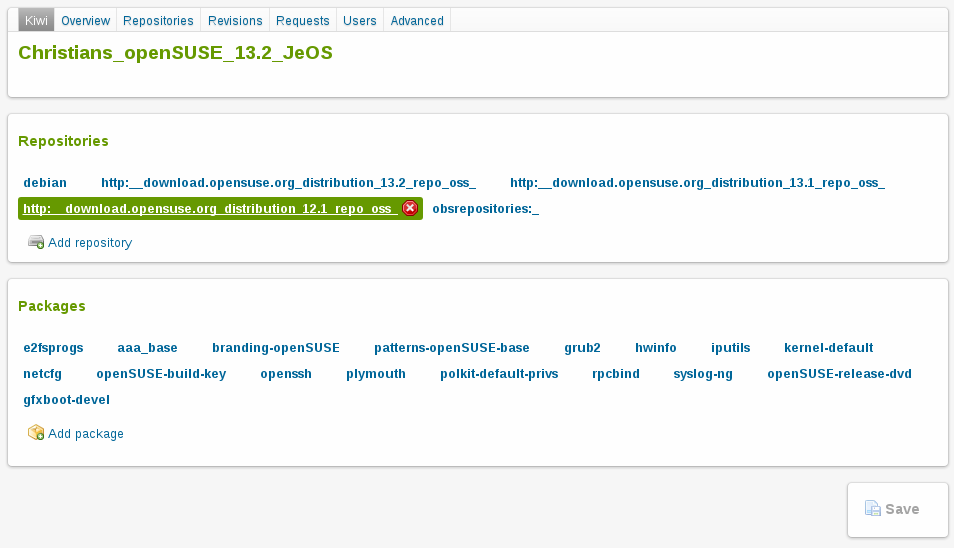Open the patterns-openSUSE-base package

coord(451,348)
